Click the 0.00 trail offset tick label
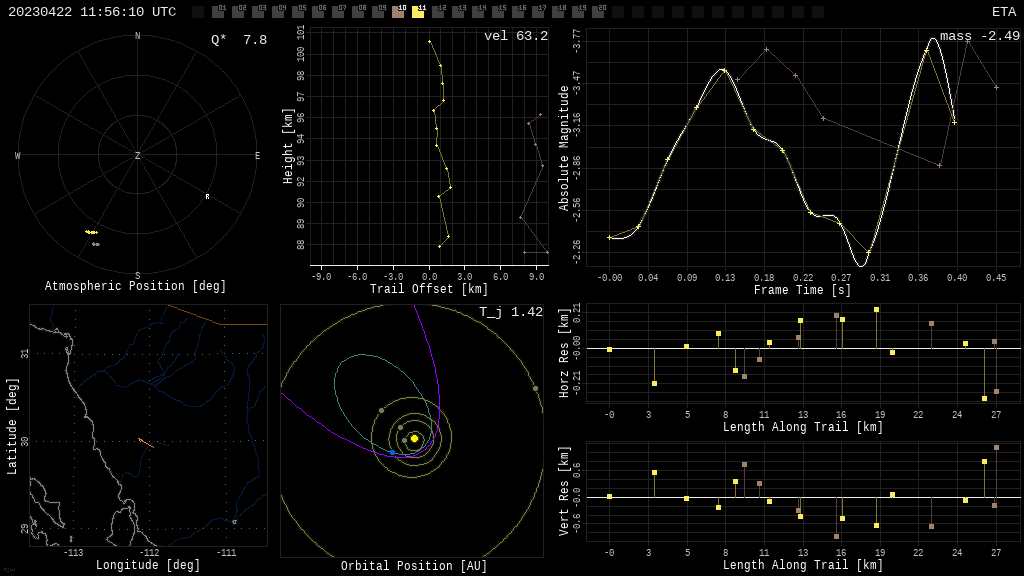 [x=429, y=277]
